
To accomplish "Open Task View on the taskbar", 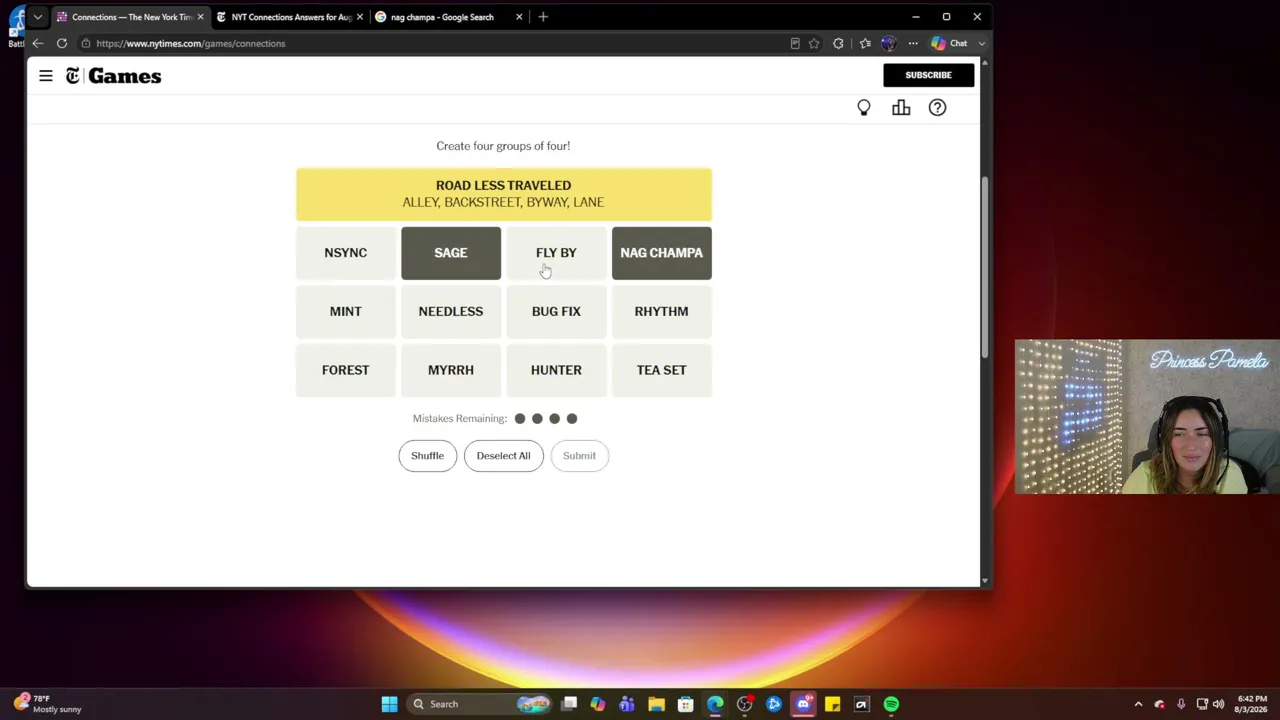I will click(569, 704).
